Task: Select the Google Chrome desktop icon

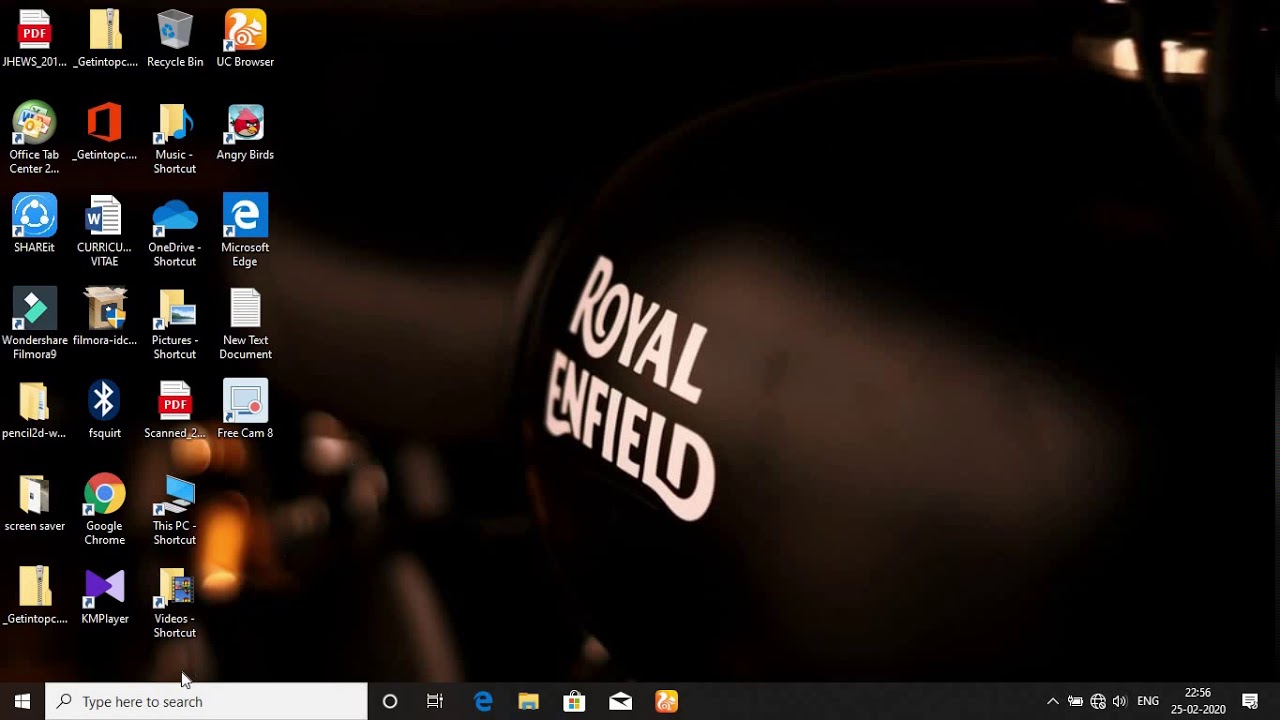Action: coord(105,510)
